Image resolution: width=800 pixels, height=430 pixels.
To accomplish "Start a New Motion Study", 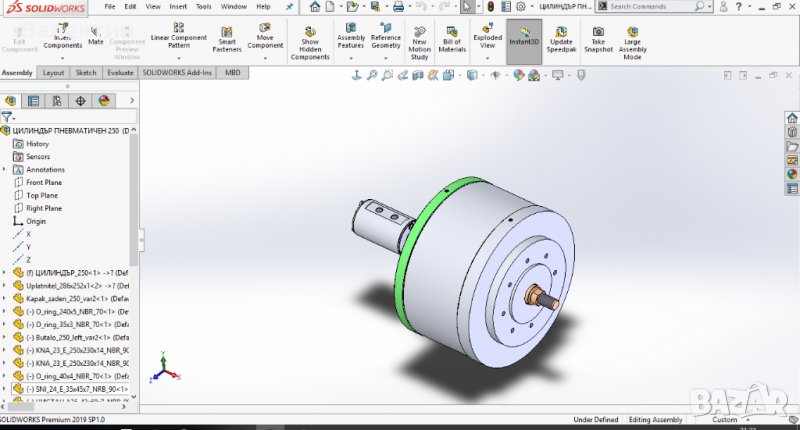I will point(419,40).
